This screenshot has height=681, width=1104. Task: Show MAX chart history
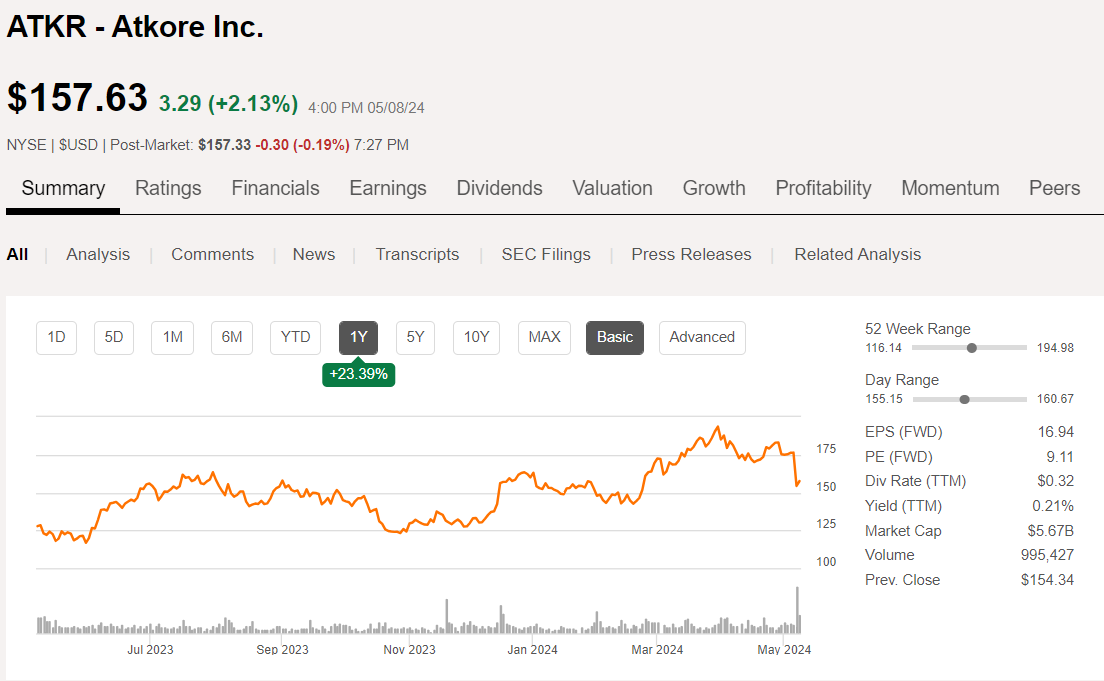[544, 337]
